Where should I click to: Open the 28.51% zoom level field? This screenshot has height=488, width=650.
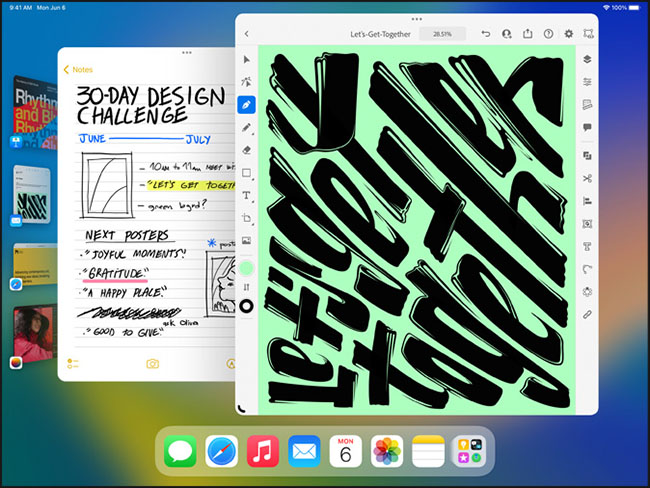click(442, 34)
